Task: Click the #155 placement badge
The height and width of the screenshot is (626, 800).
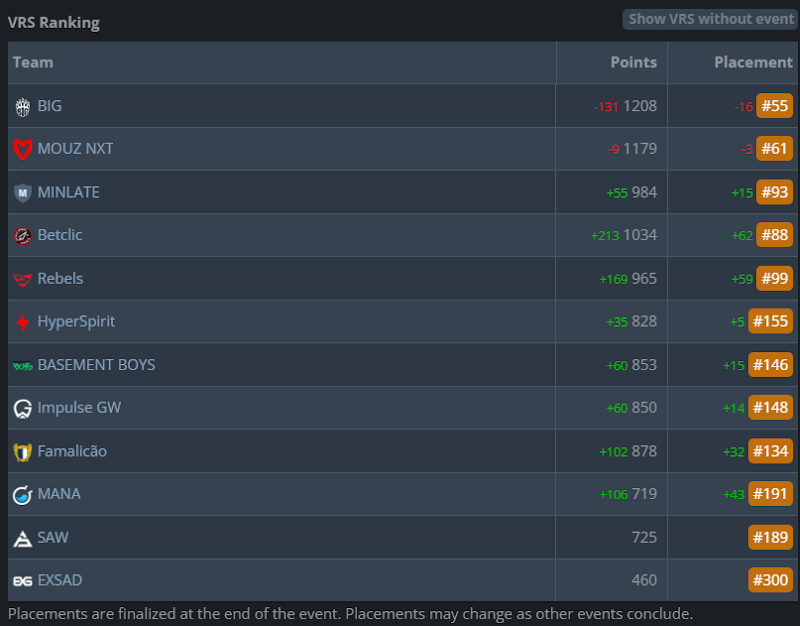Action: click(770, 321)
